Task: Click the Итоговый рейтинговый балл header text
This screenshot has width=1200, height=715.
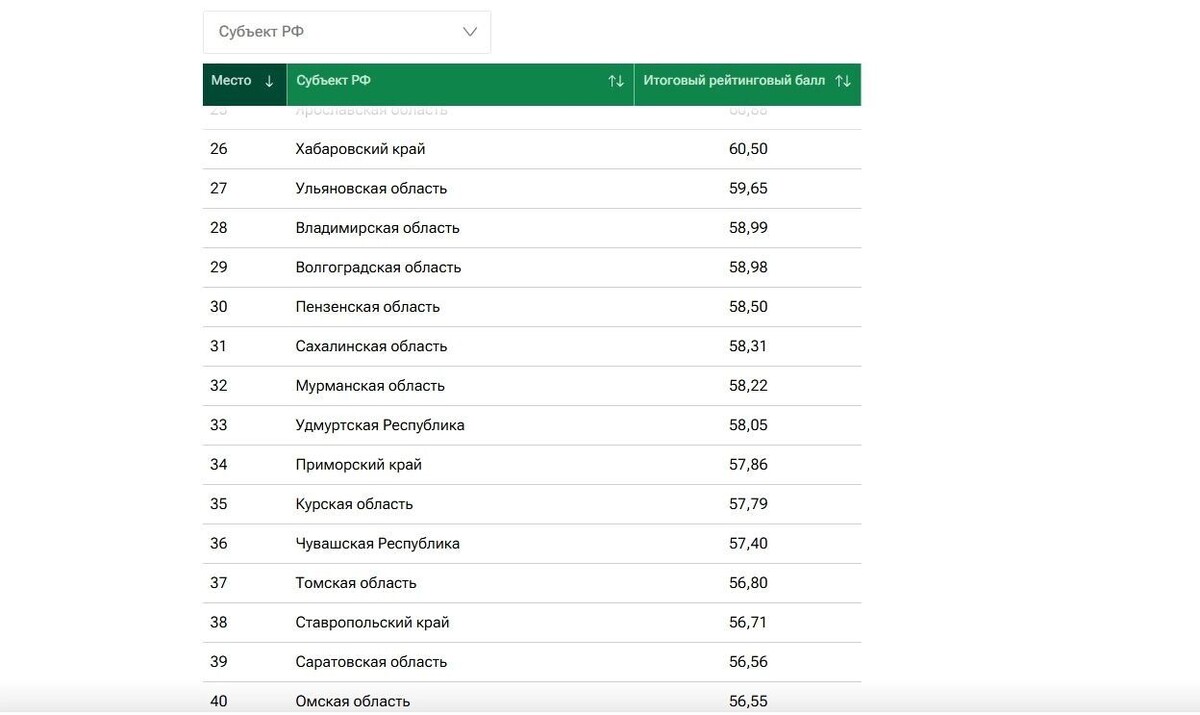Action: pyautogui.click(x=734, y=81)
